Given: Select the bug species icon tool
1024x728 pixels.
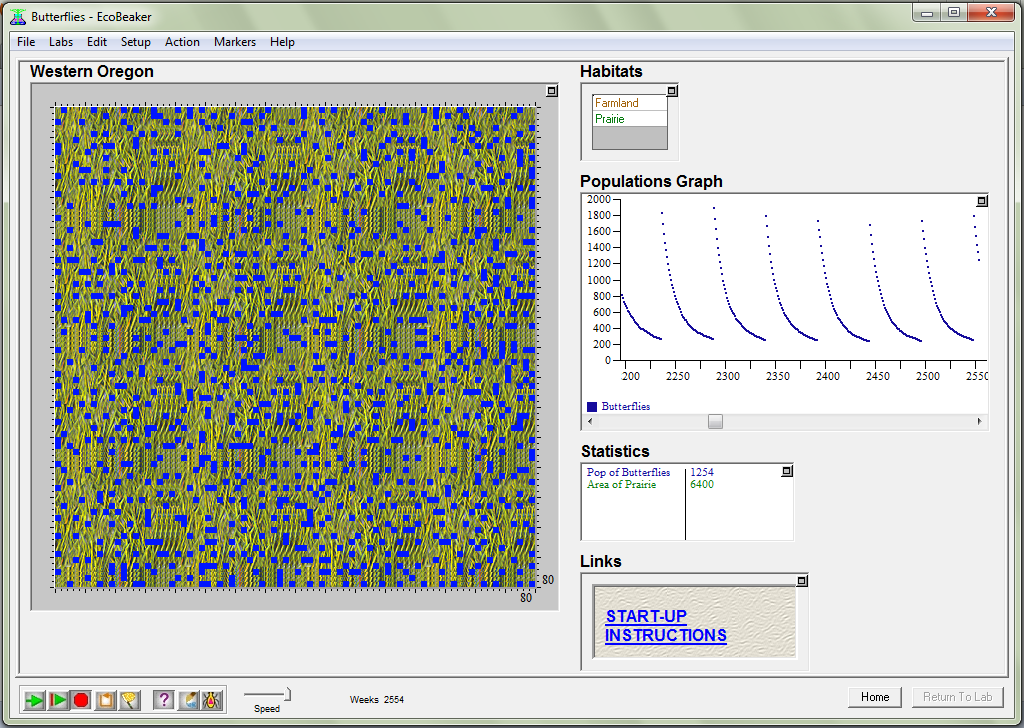Looking at the screenshot, I should pyautogui.click(x=212, y=700).
